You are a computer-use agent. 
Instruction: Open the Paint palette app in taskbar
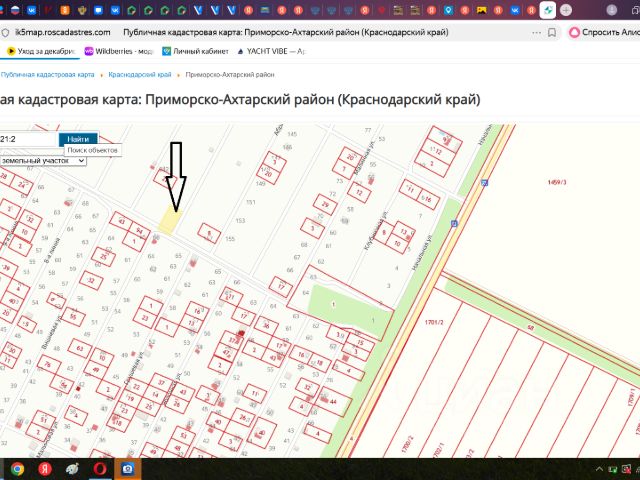(73, 469)
